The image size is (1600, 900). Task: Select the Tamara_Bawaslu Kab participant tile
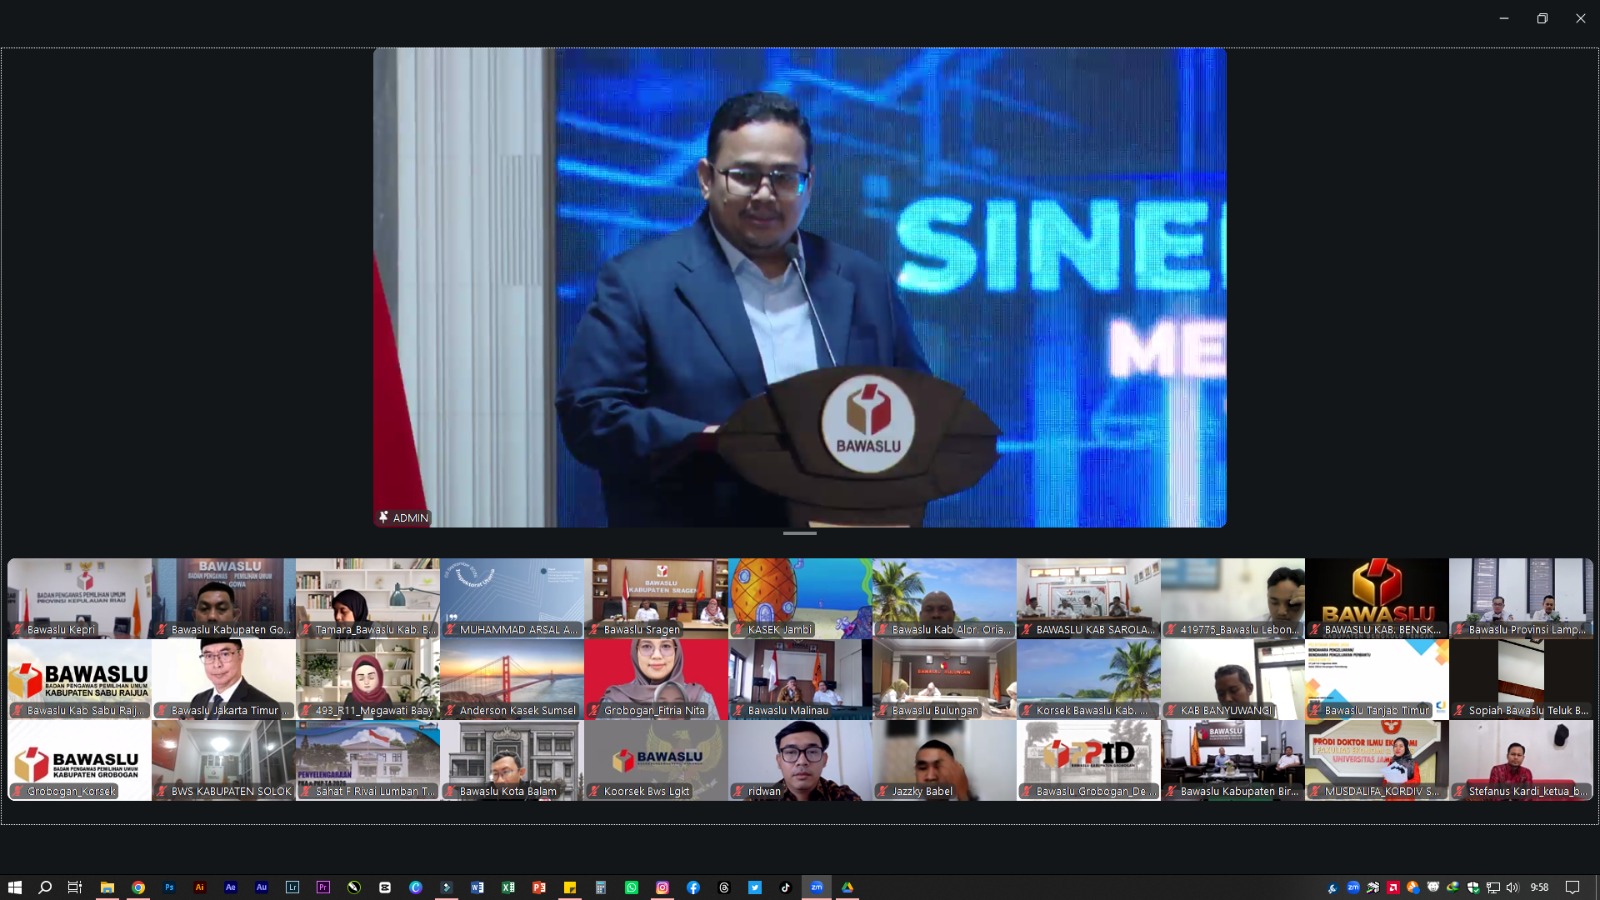point(368,598)
